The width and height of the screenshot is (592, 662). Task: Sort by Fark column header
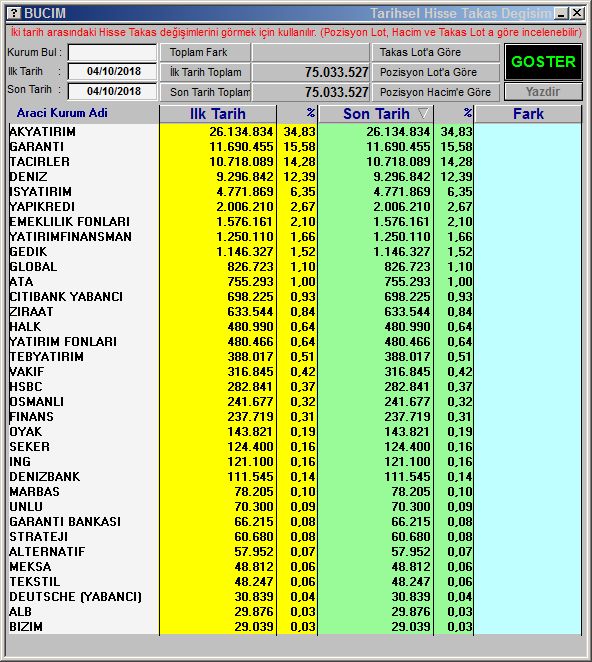click(528, 114)
